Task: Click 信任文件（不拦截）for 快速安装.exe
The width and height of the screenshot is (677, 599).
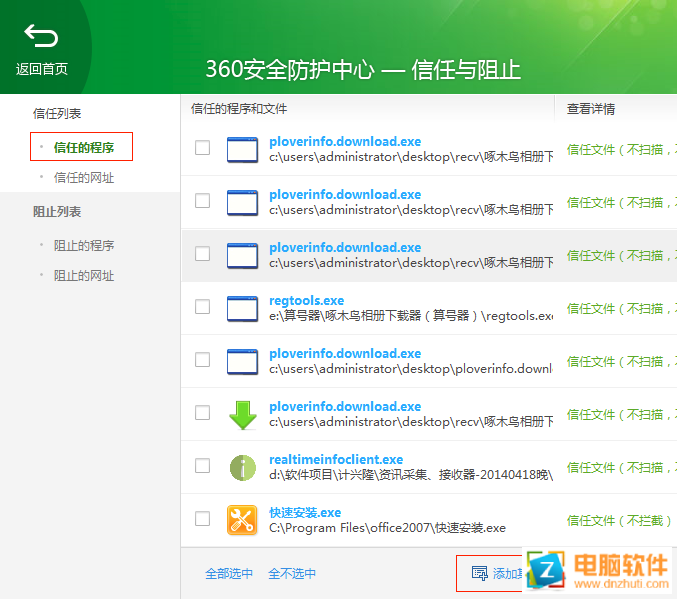Action: (619, 520)
